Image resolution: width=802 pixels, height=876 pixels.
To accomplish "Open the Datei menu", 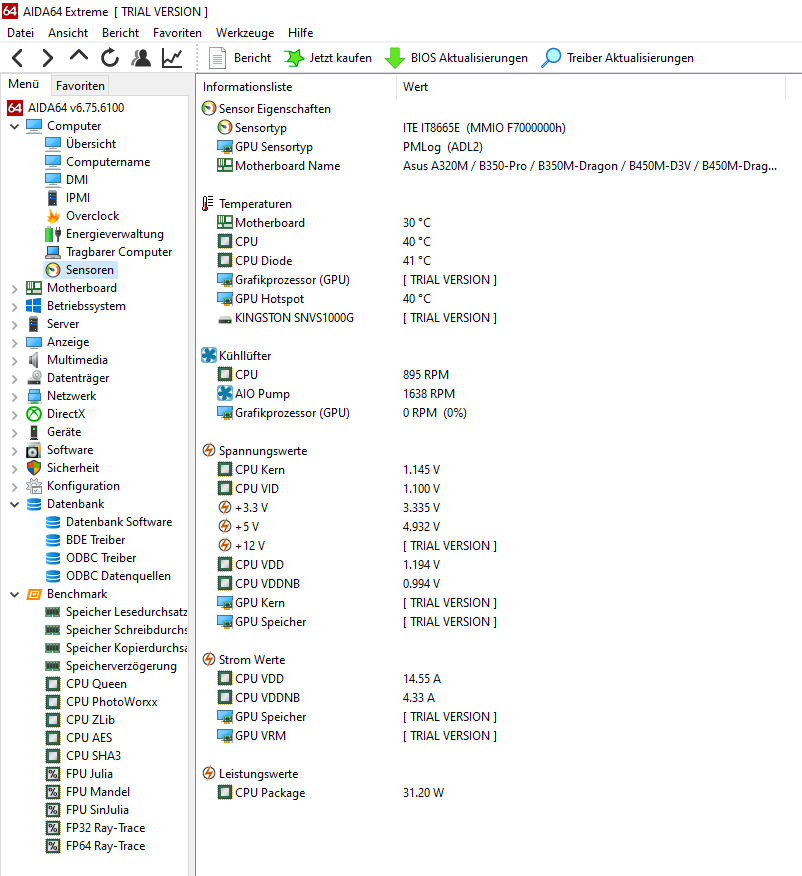I will pos(21,33).
